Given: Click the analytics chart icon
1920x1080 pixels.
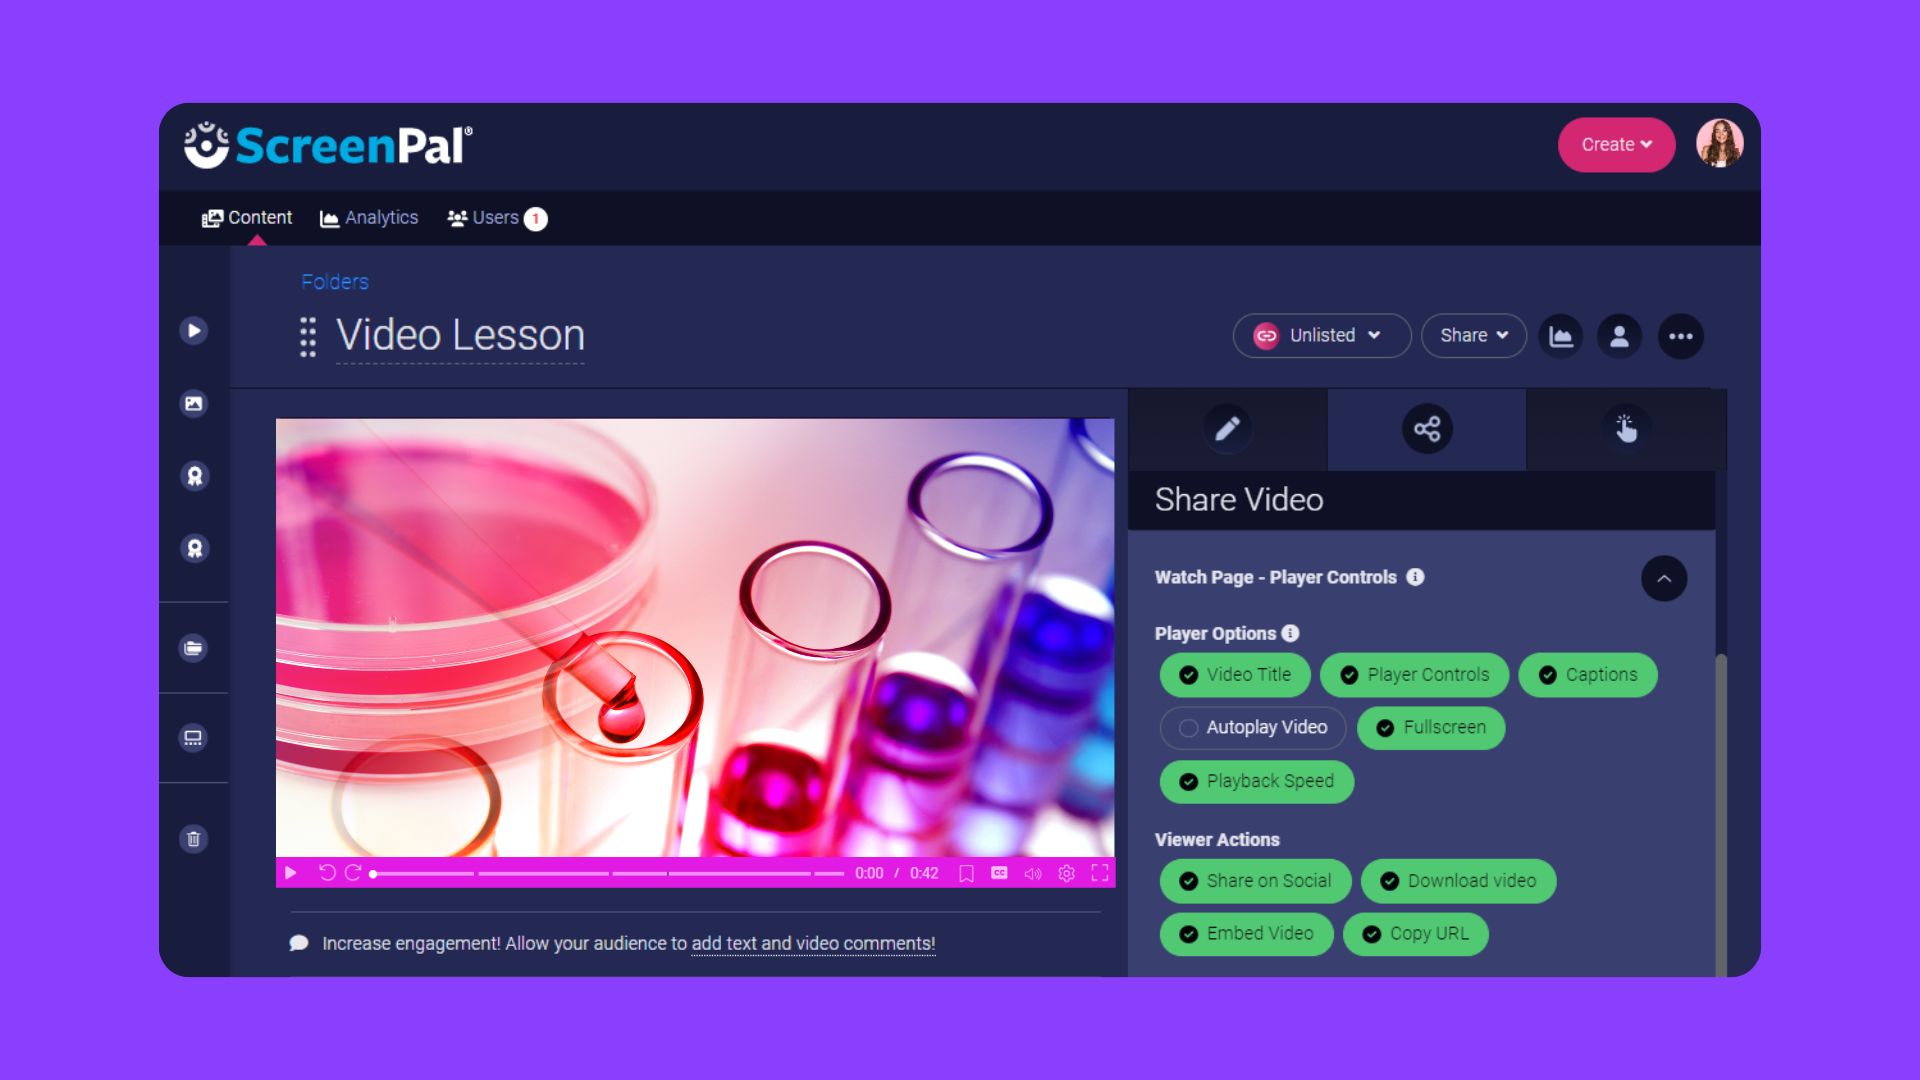Looking at the screenshot, I should [x=1561, y=335].
